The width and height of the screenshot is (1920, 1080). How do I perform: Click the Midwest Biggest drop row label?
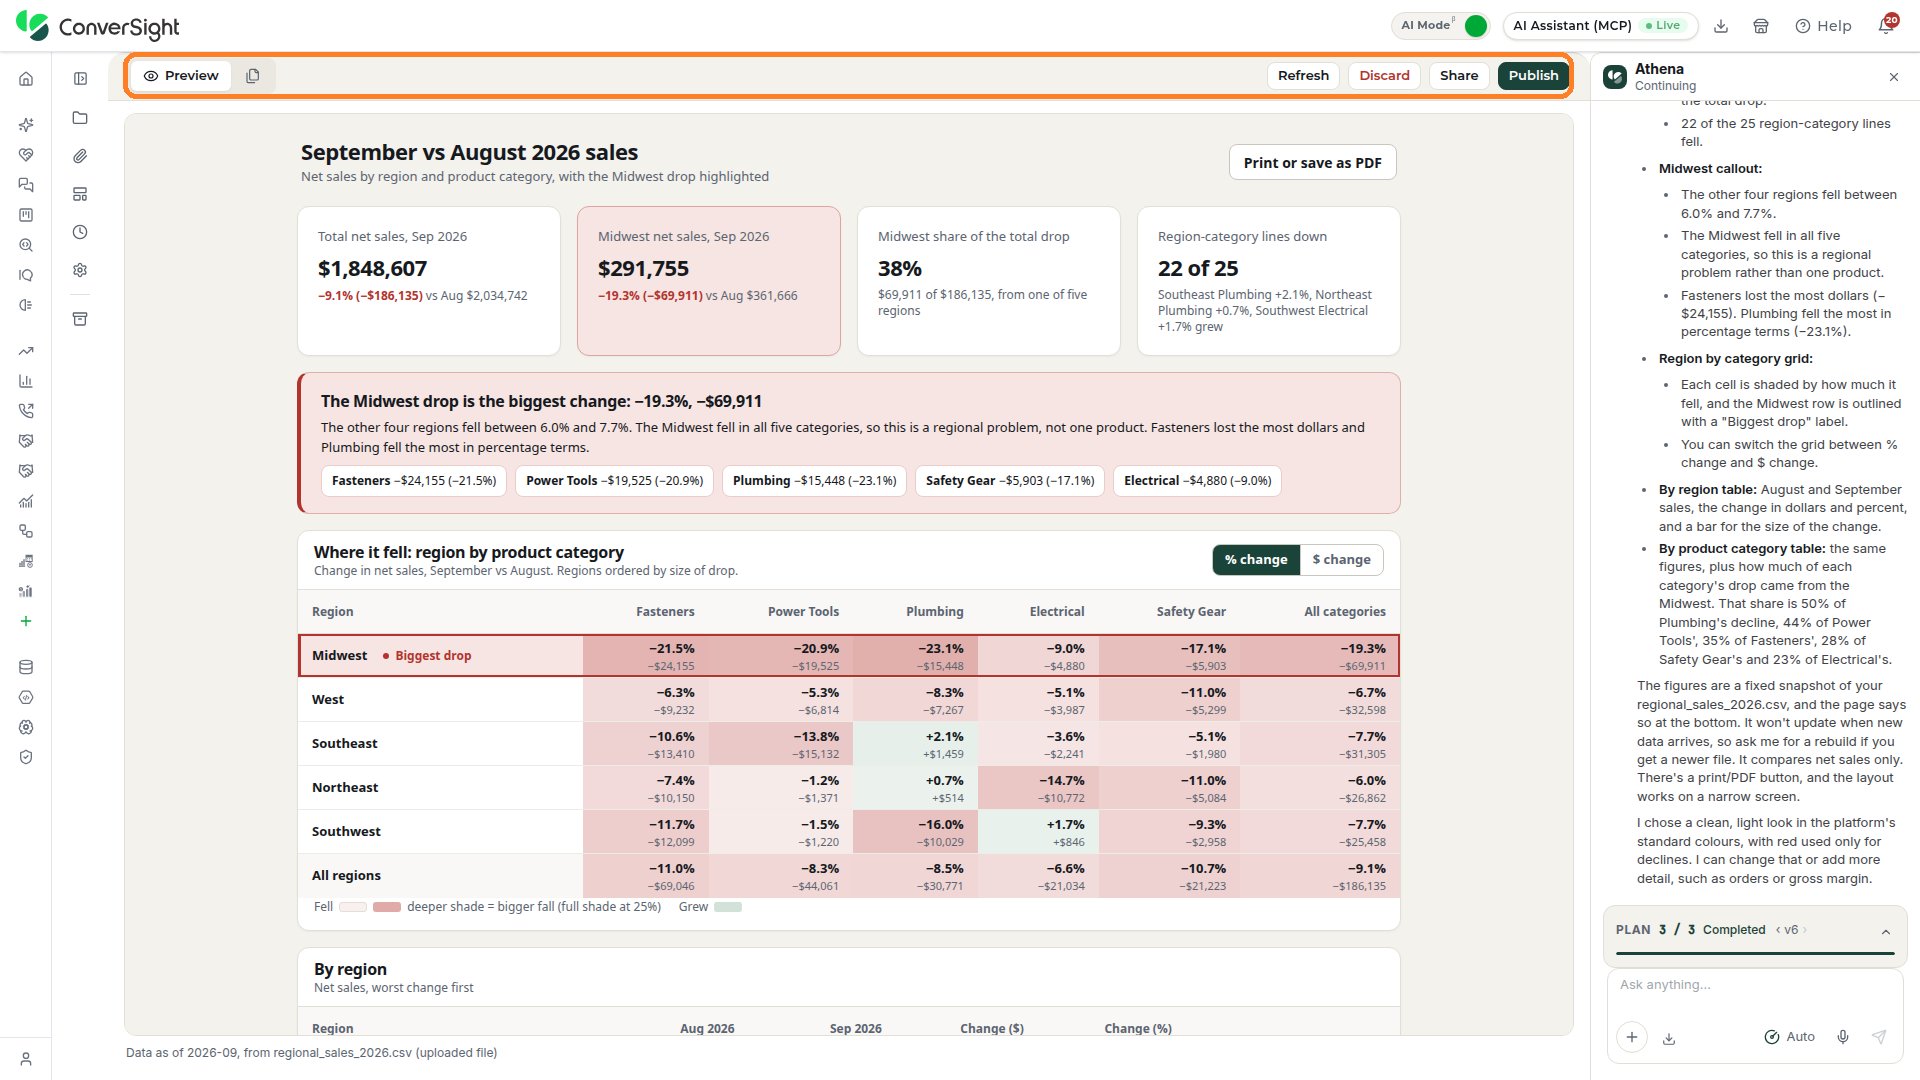[391, 656]
